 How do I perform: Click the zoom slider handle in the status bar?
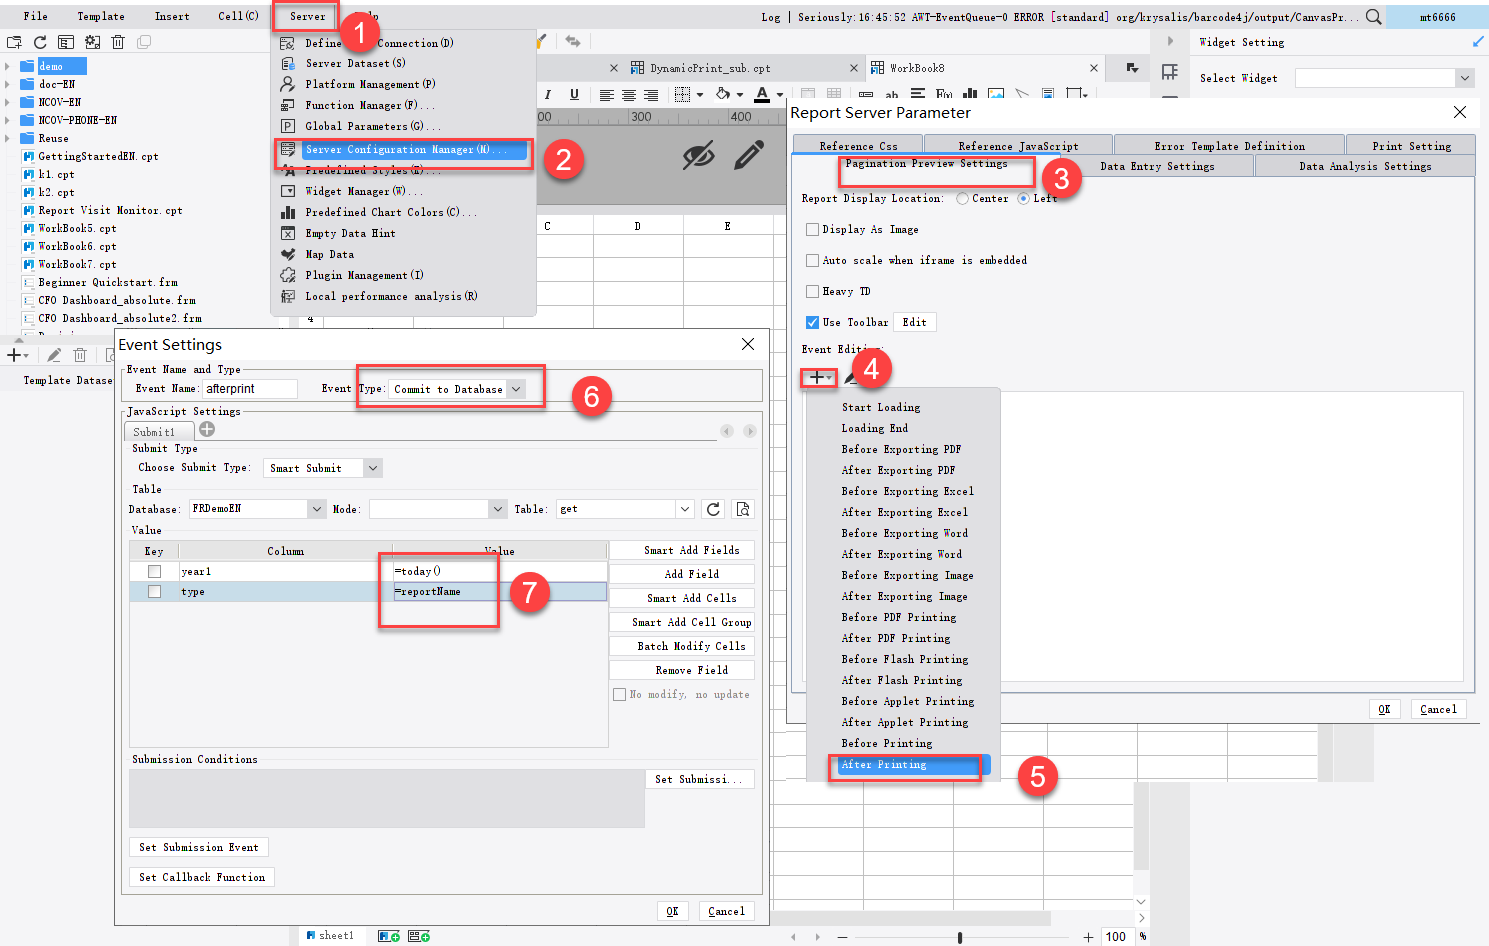[960, 937]
